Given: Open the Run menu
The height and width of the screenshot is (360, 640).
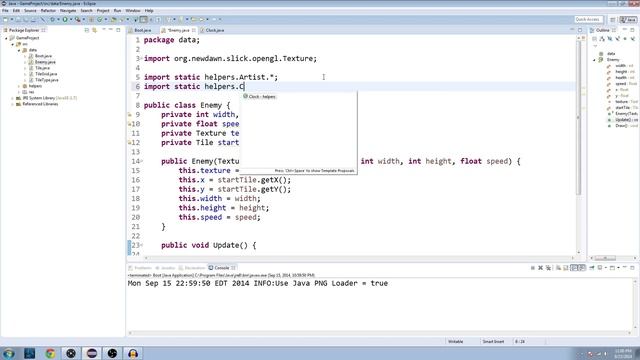Looking at the screenshot, I should (117, 11).
